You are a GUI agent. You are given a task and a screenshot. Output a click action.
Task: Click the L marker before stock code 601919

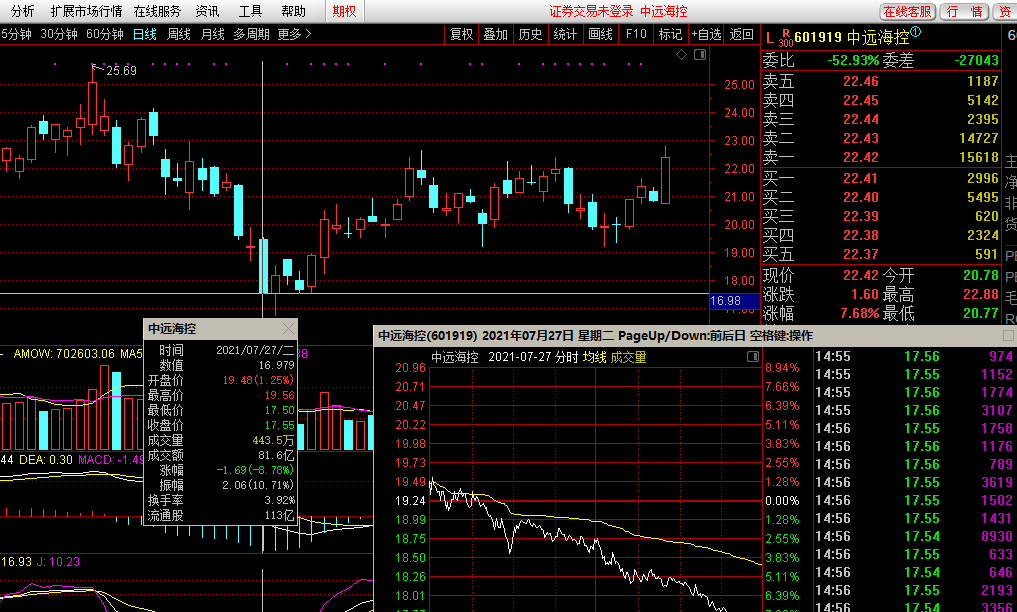click(770, 38)
